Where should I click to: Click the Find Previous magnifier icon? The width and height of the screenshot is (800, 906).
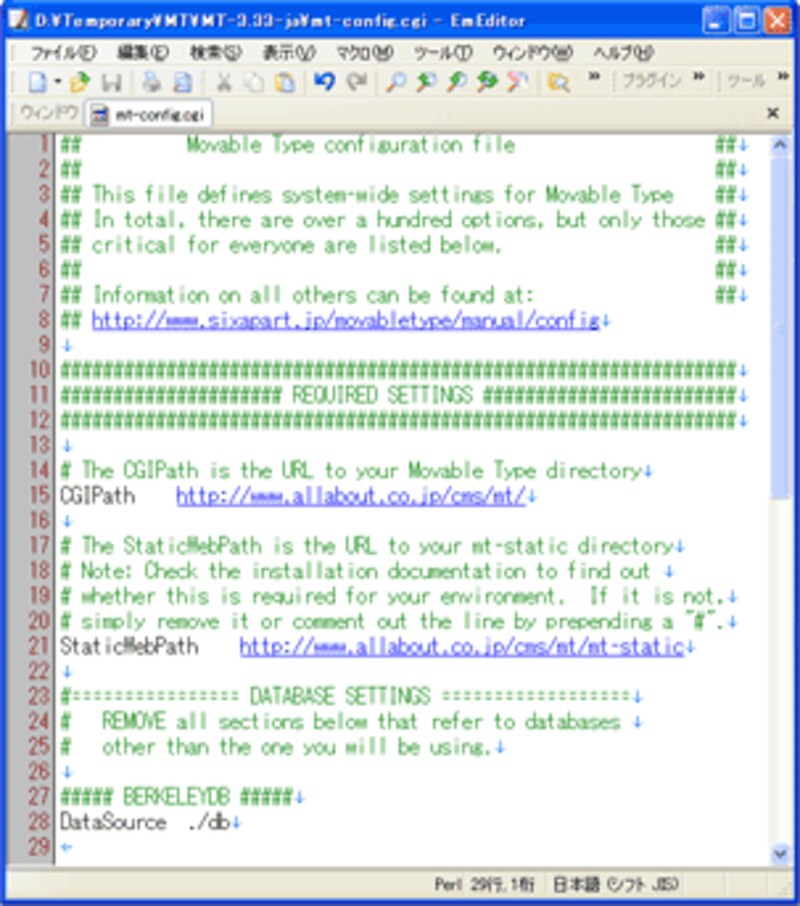(x=457, y=82)
